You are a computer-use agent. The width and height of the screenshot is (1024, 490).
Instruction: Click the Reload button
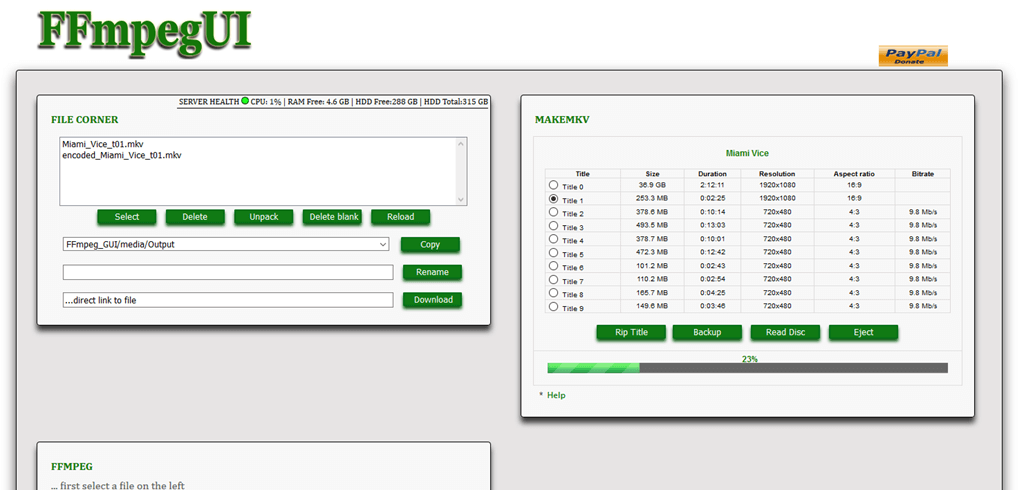click(401, 217)
